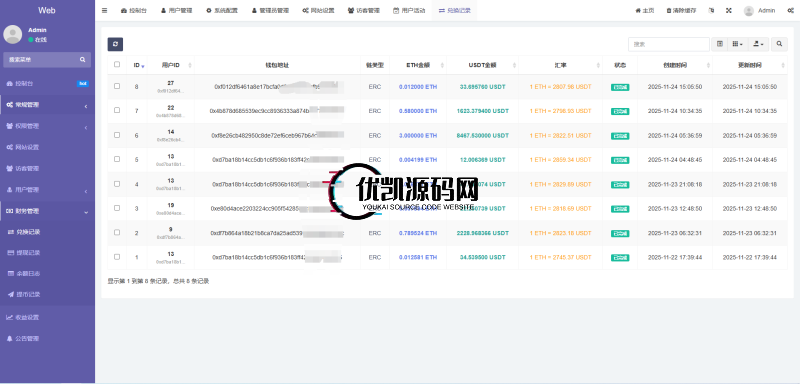Viewport: 800px width, 384px height.
Task: Click the dark refresh table button
Action: pos(115,44)
